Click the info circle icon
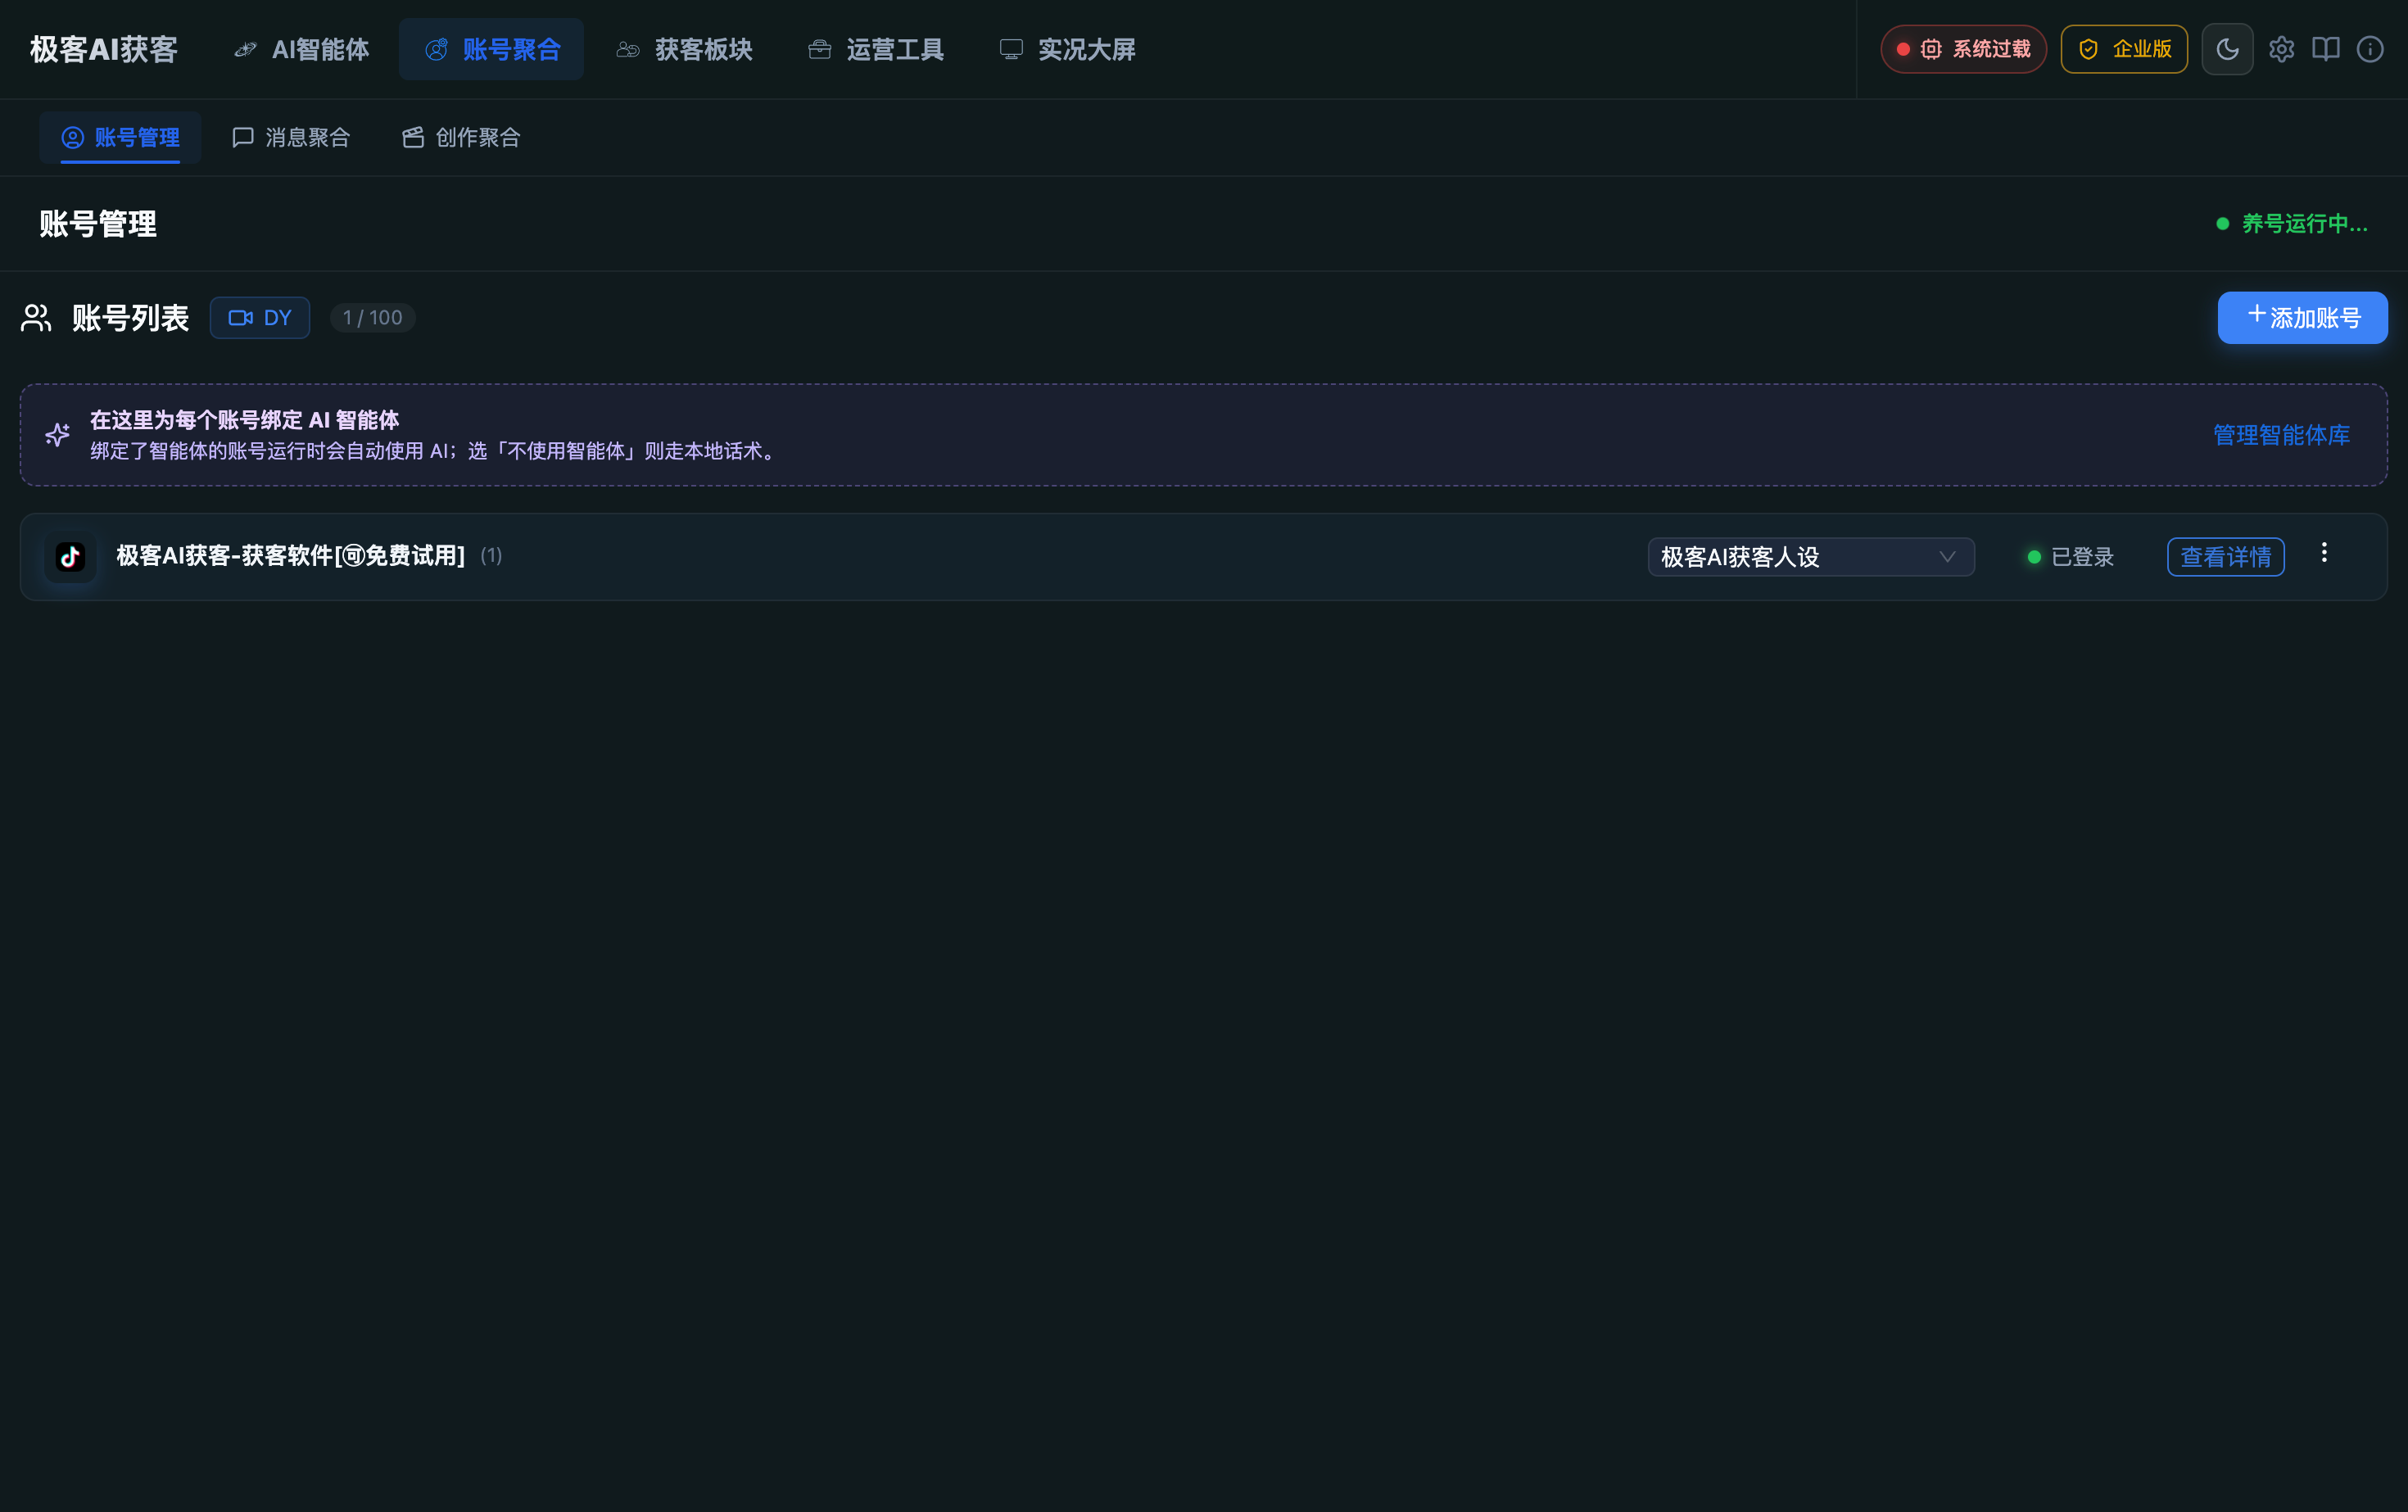This screenshot has height=1512, width=2408. [2370, 49]
